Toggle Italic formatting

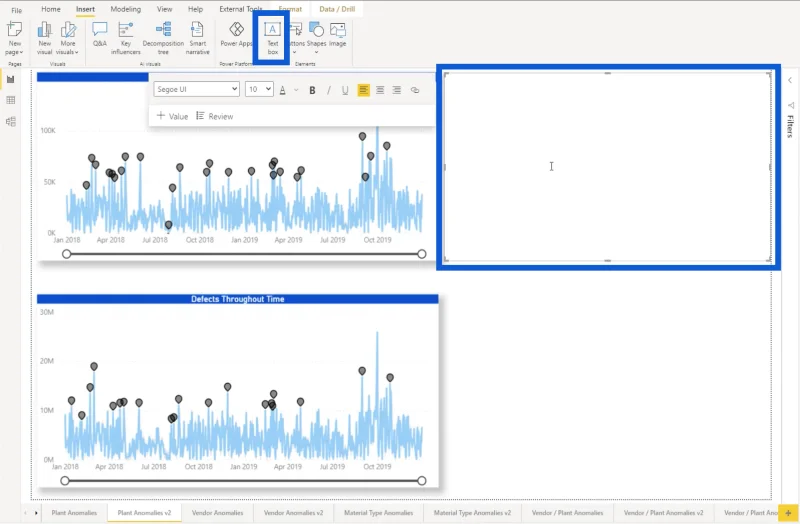pos(329,90)
